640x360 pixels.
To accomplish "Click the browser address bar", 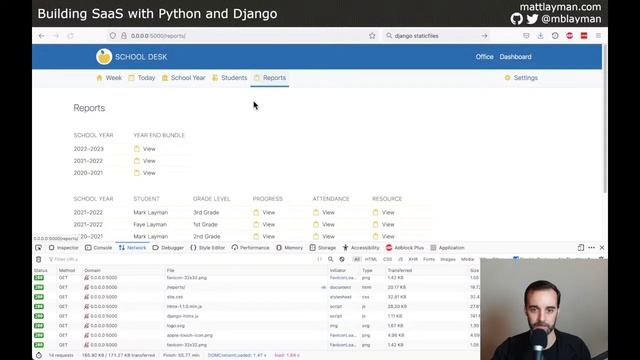I will pos(243,36).
